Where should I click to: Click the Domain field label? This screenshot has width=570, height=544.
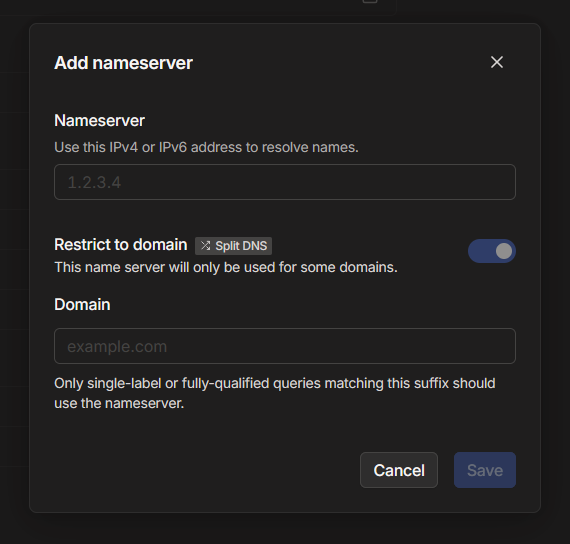[82, 304]
